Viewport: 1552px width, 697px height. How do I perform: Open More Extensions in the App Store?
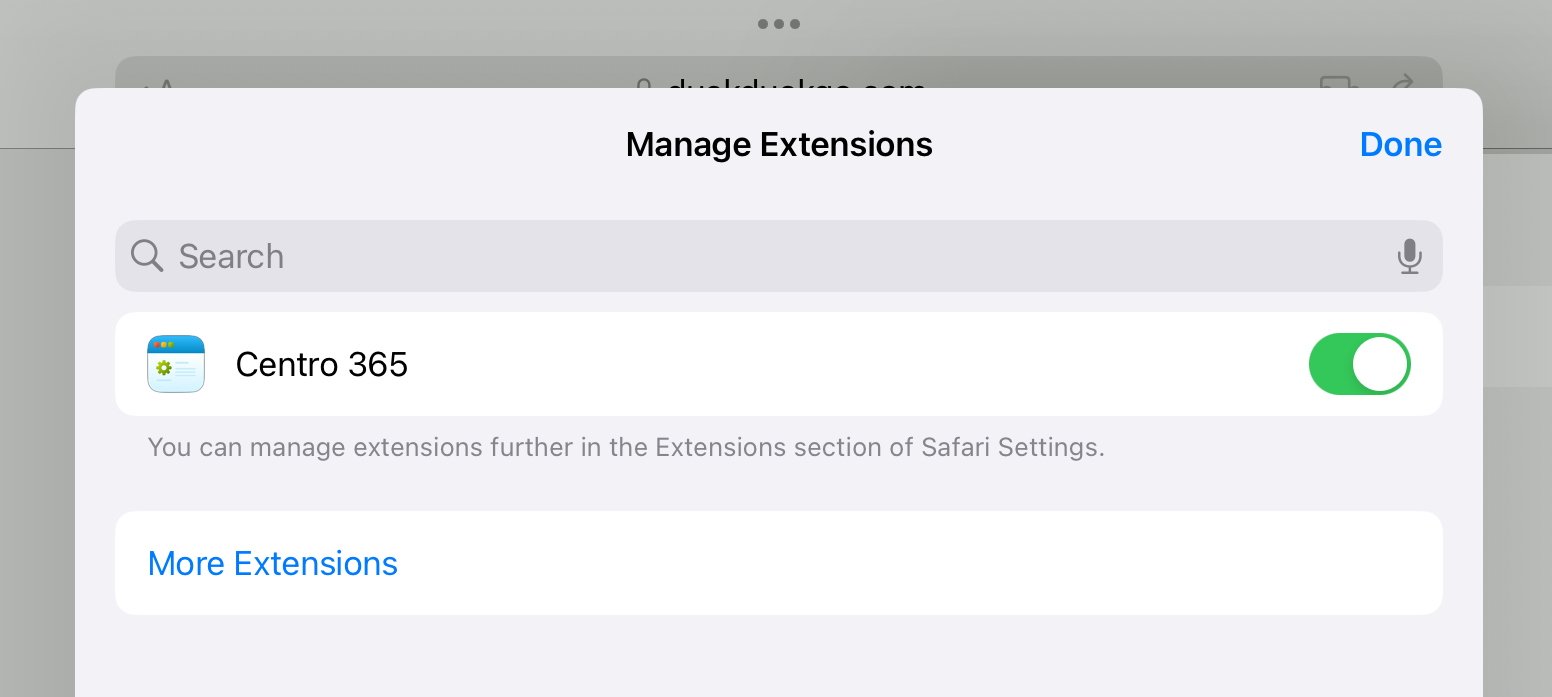tap(272, 563)
